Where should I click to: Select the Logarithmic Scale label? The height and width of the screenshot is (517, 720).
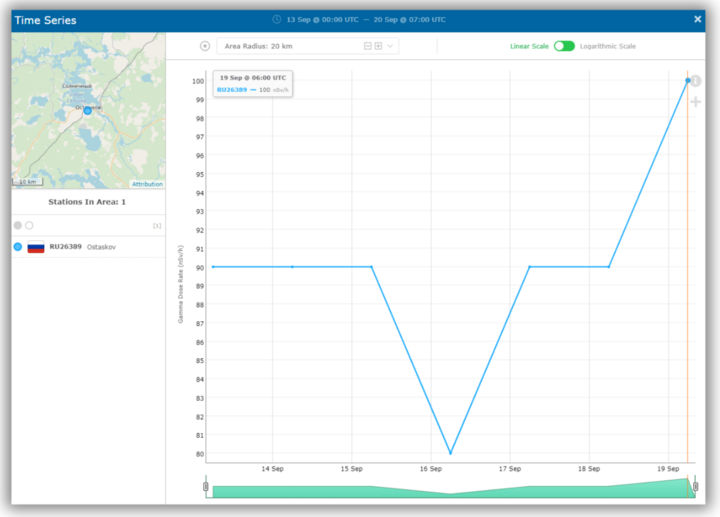coord(607,46)
